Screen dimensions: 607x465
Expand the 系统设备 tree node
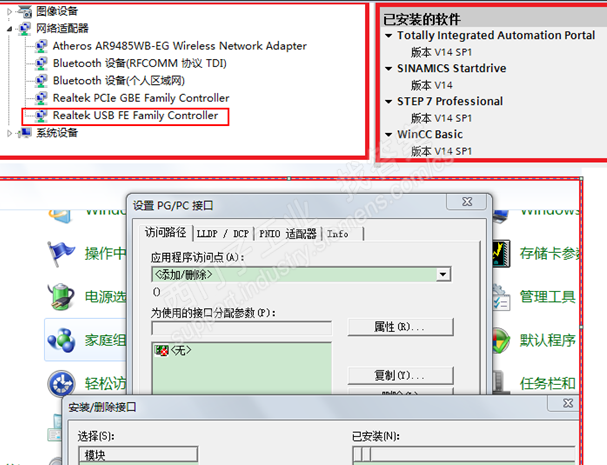9,133
